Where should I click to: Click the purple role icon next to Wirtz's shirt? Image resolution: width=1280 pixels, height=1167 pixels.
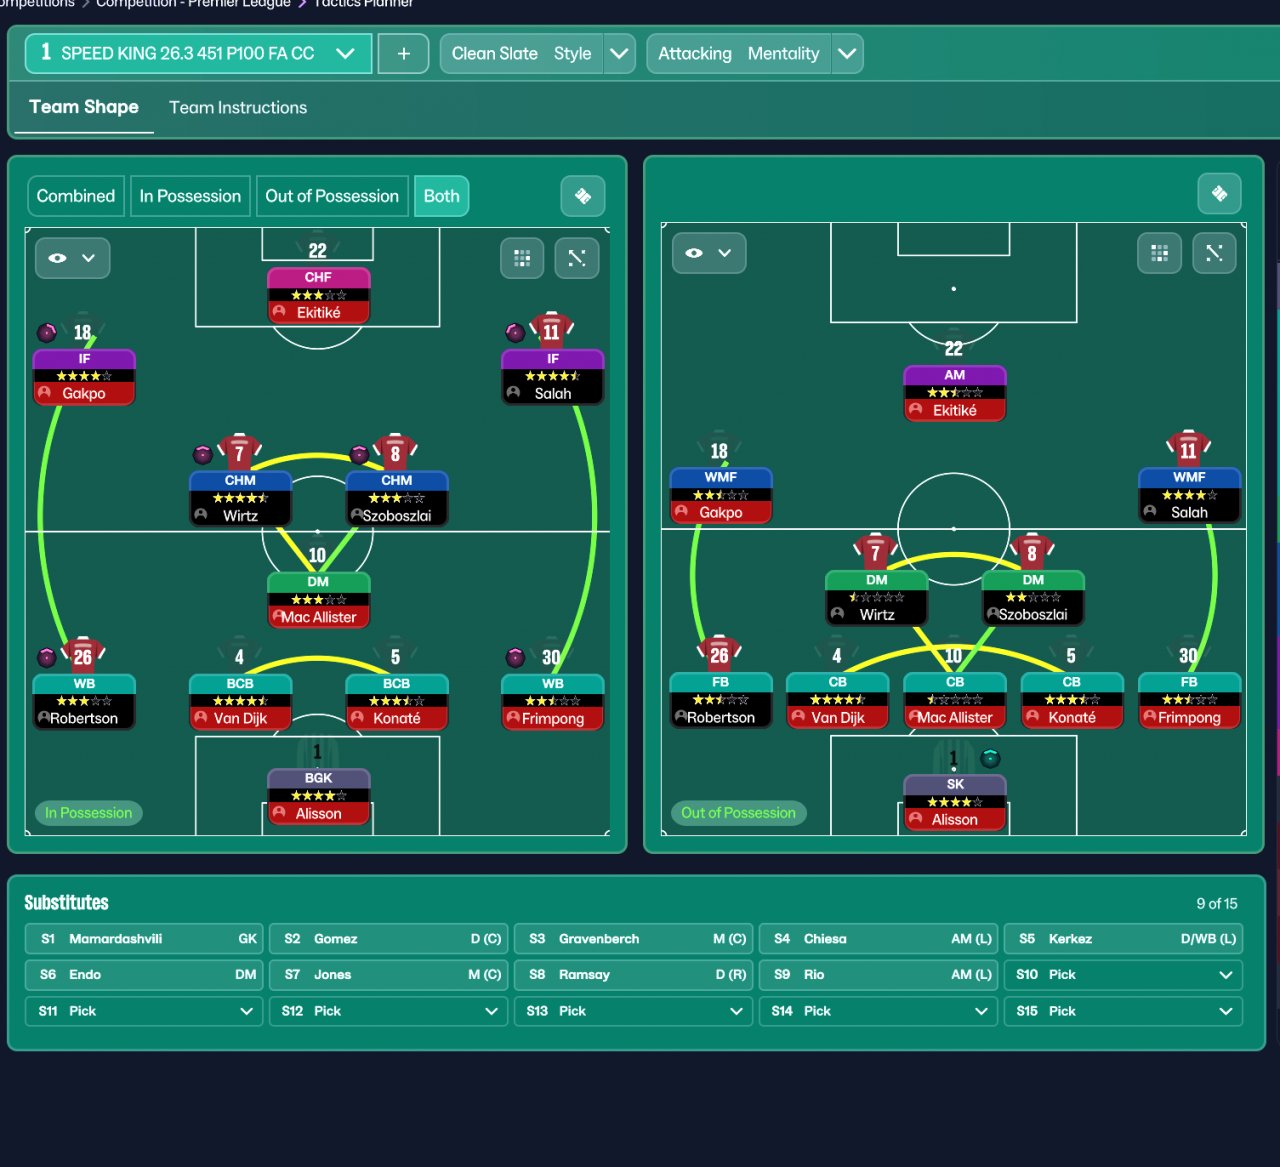203,455
